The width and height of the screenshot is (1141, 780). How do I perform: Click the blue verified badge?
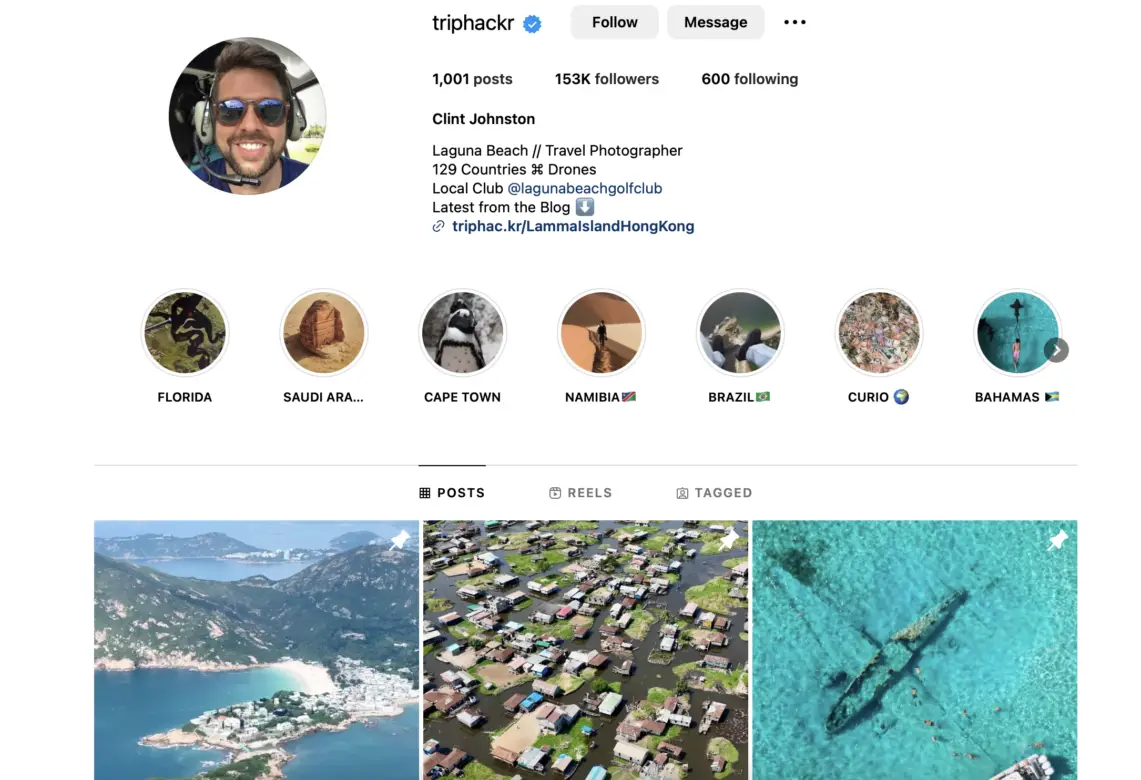click(x=533, y=24)
